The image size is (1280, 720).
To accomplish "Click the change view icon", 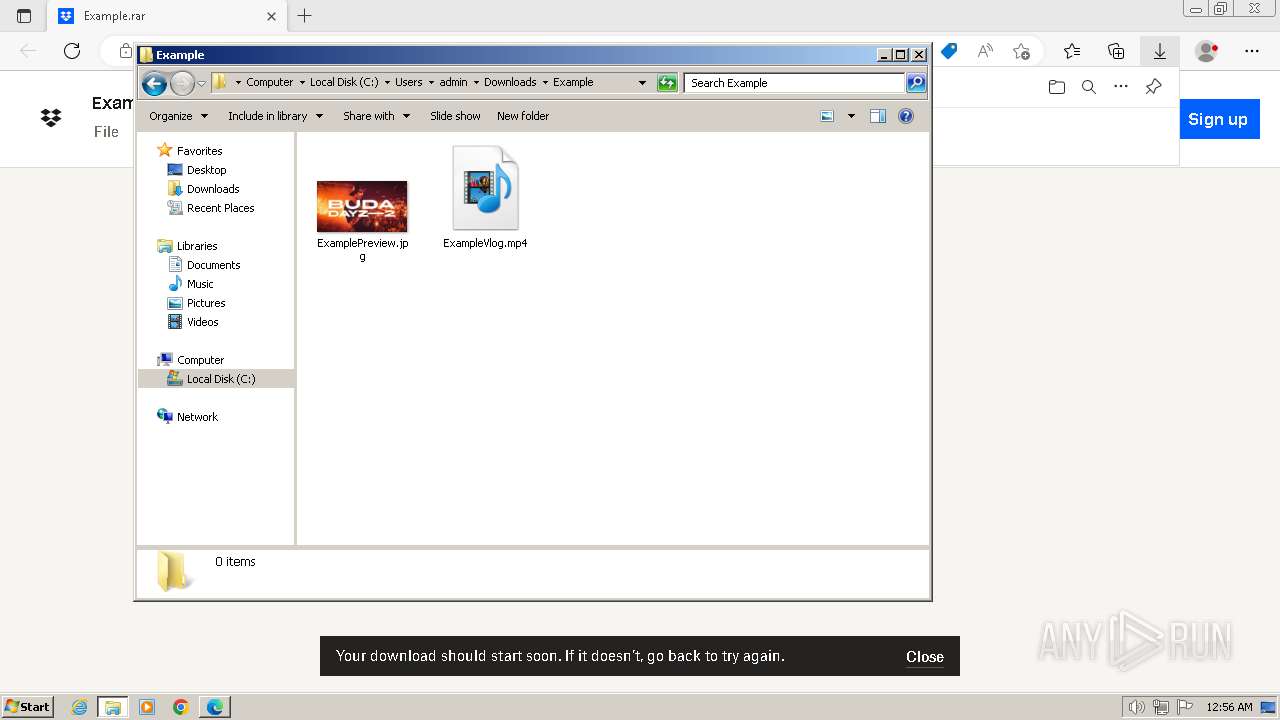I will click(827, 116).
